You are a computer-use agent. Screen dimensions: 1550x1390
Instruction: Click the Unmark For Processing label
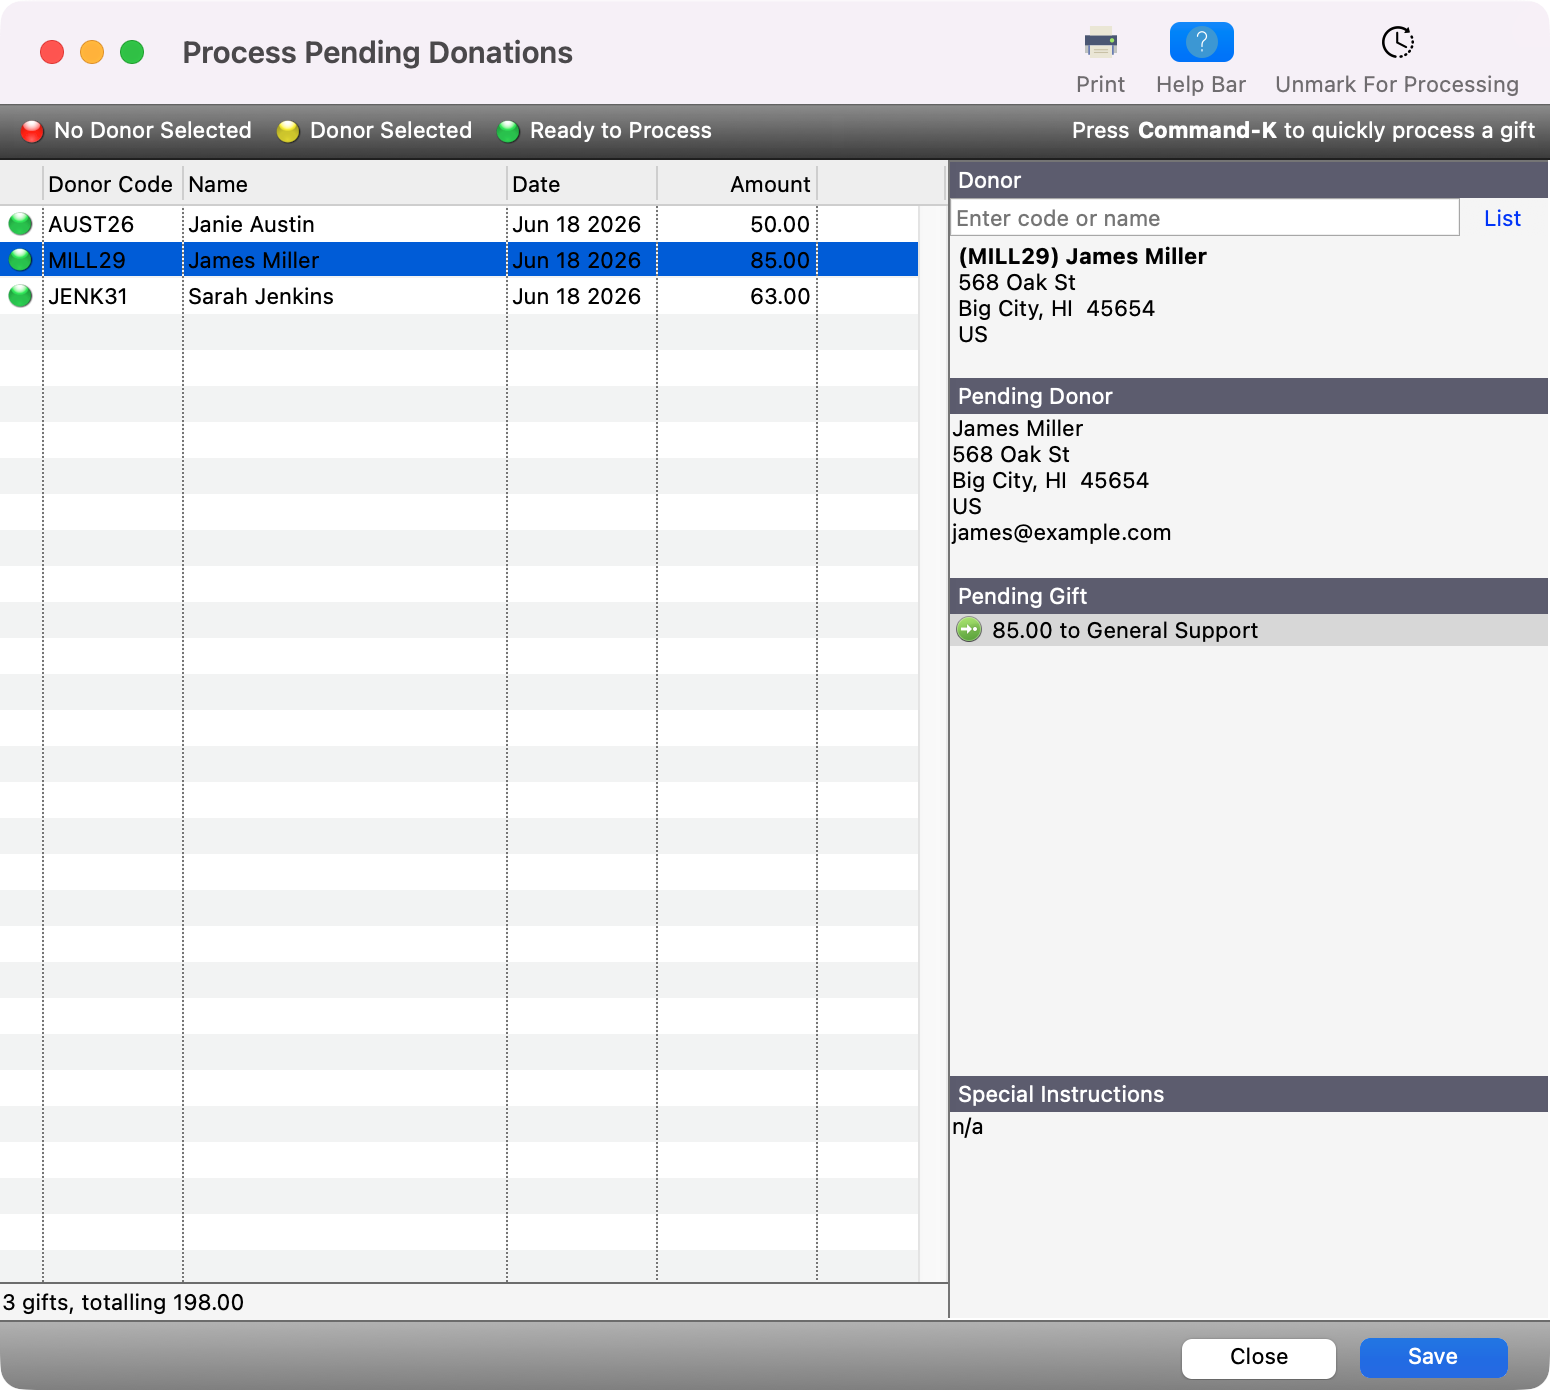[1397, 84]
